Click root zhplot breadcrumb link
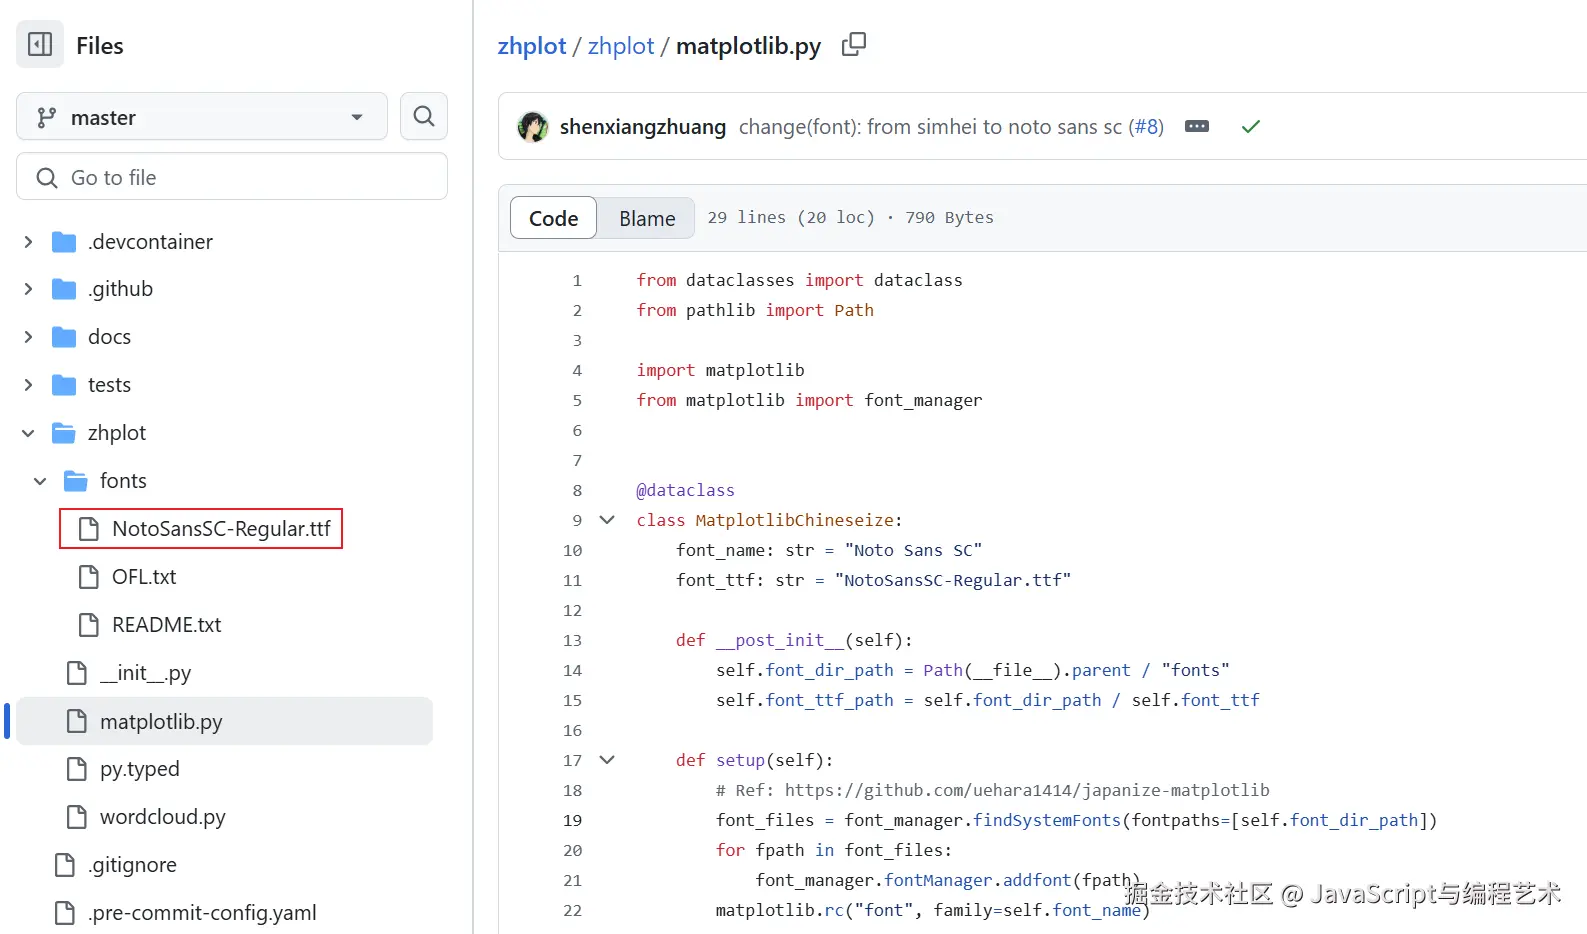The width and height of the screenshot is (1587, 934). point(532,46)
